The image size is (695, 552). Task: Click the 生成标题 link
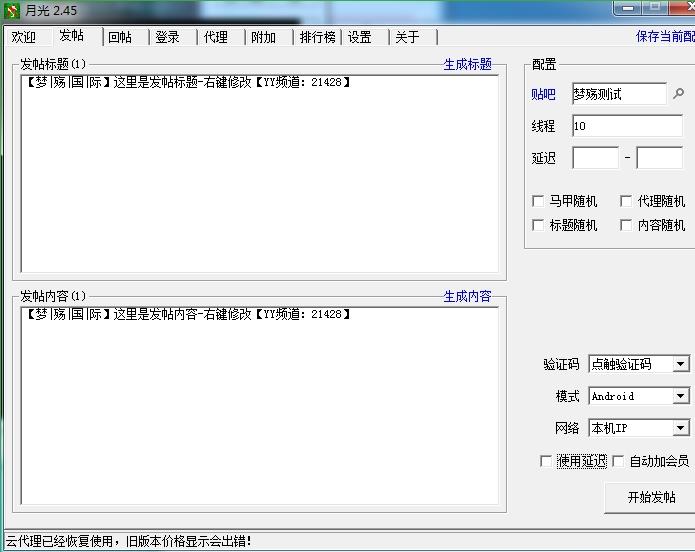click(468, 64)
